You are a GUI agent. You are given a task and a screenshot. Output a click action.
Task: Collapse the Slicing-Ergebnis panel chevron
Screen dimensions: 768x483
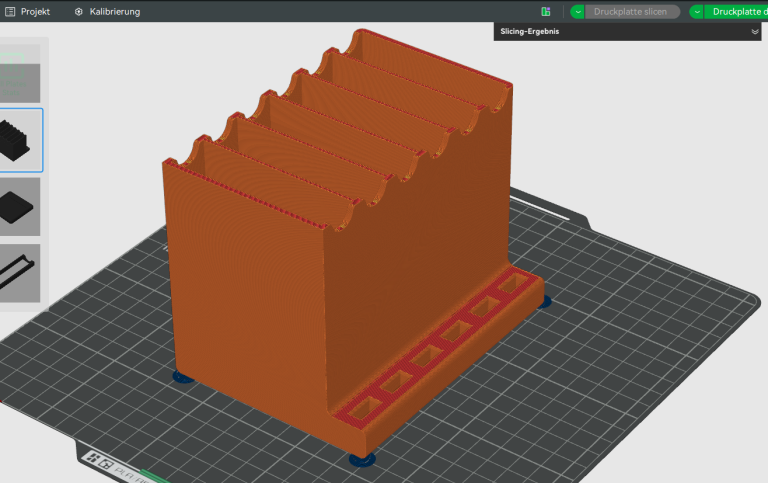[x=755, y=32]
